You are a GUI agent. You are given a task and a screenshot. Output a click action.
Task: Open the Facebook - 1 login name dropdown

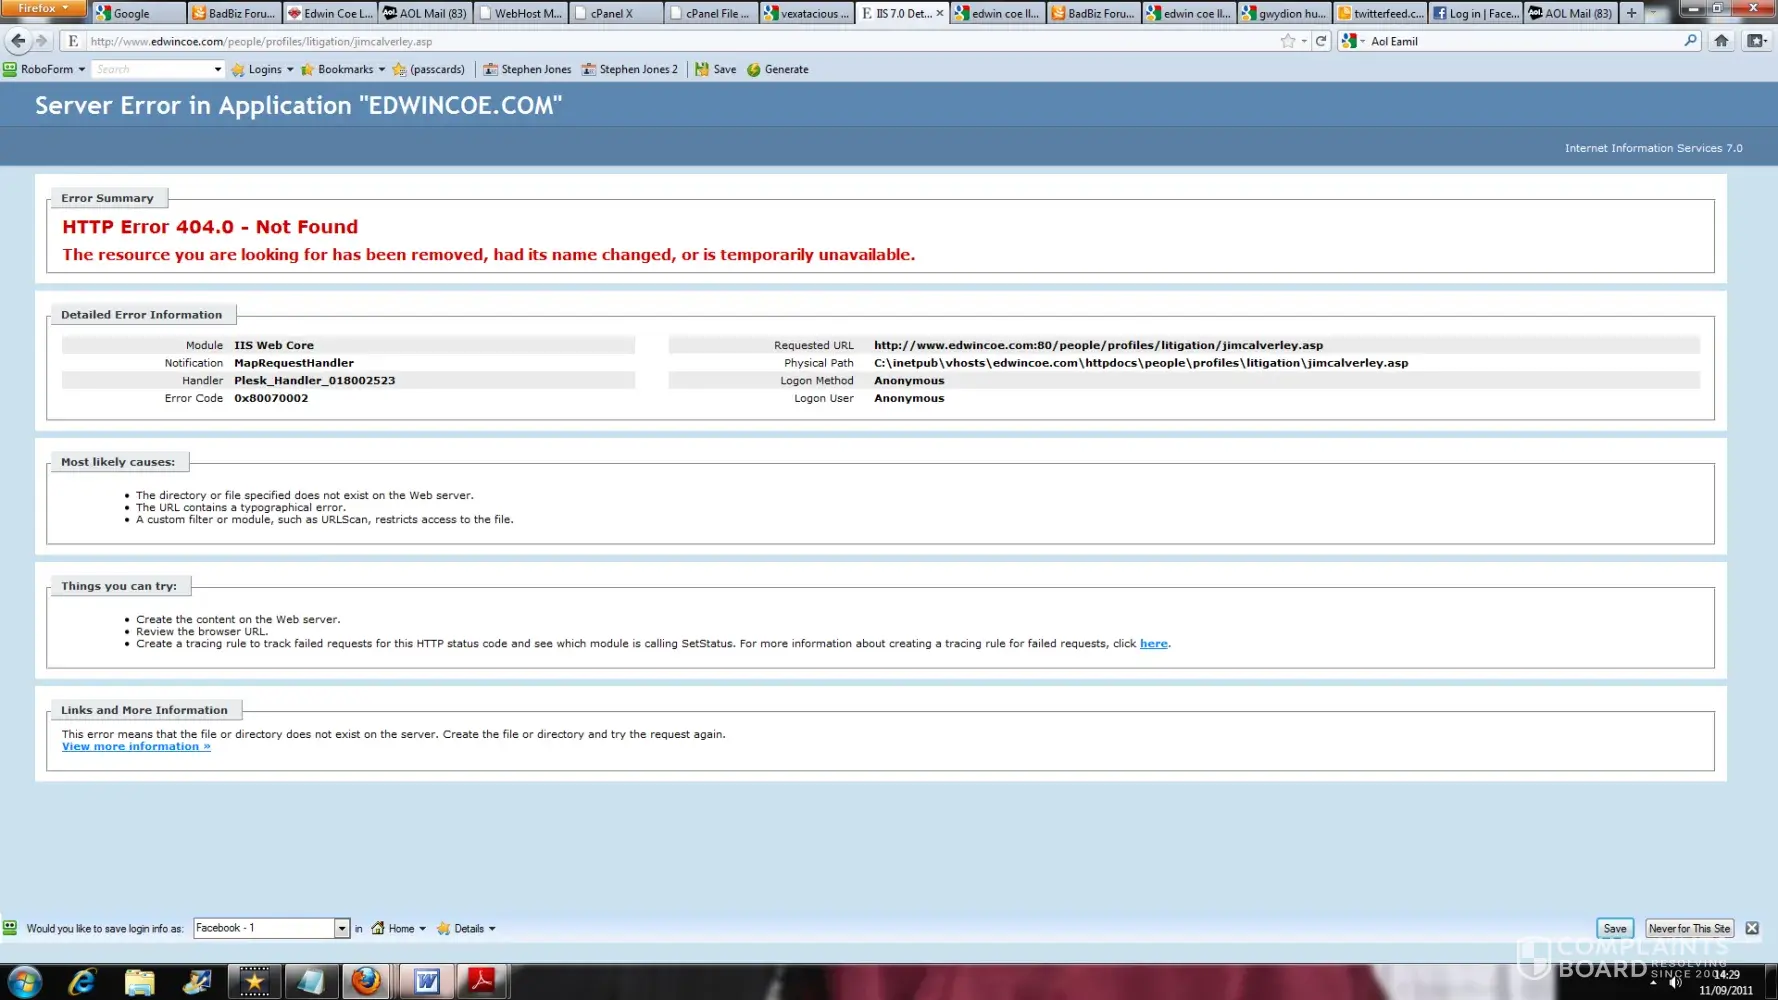pyautogui.click(x=341, y=929)
